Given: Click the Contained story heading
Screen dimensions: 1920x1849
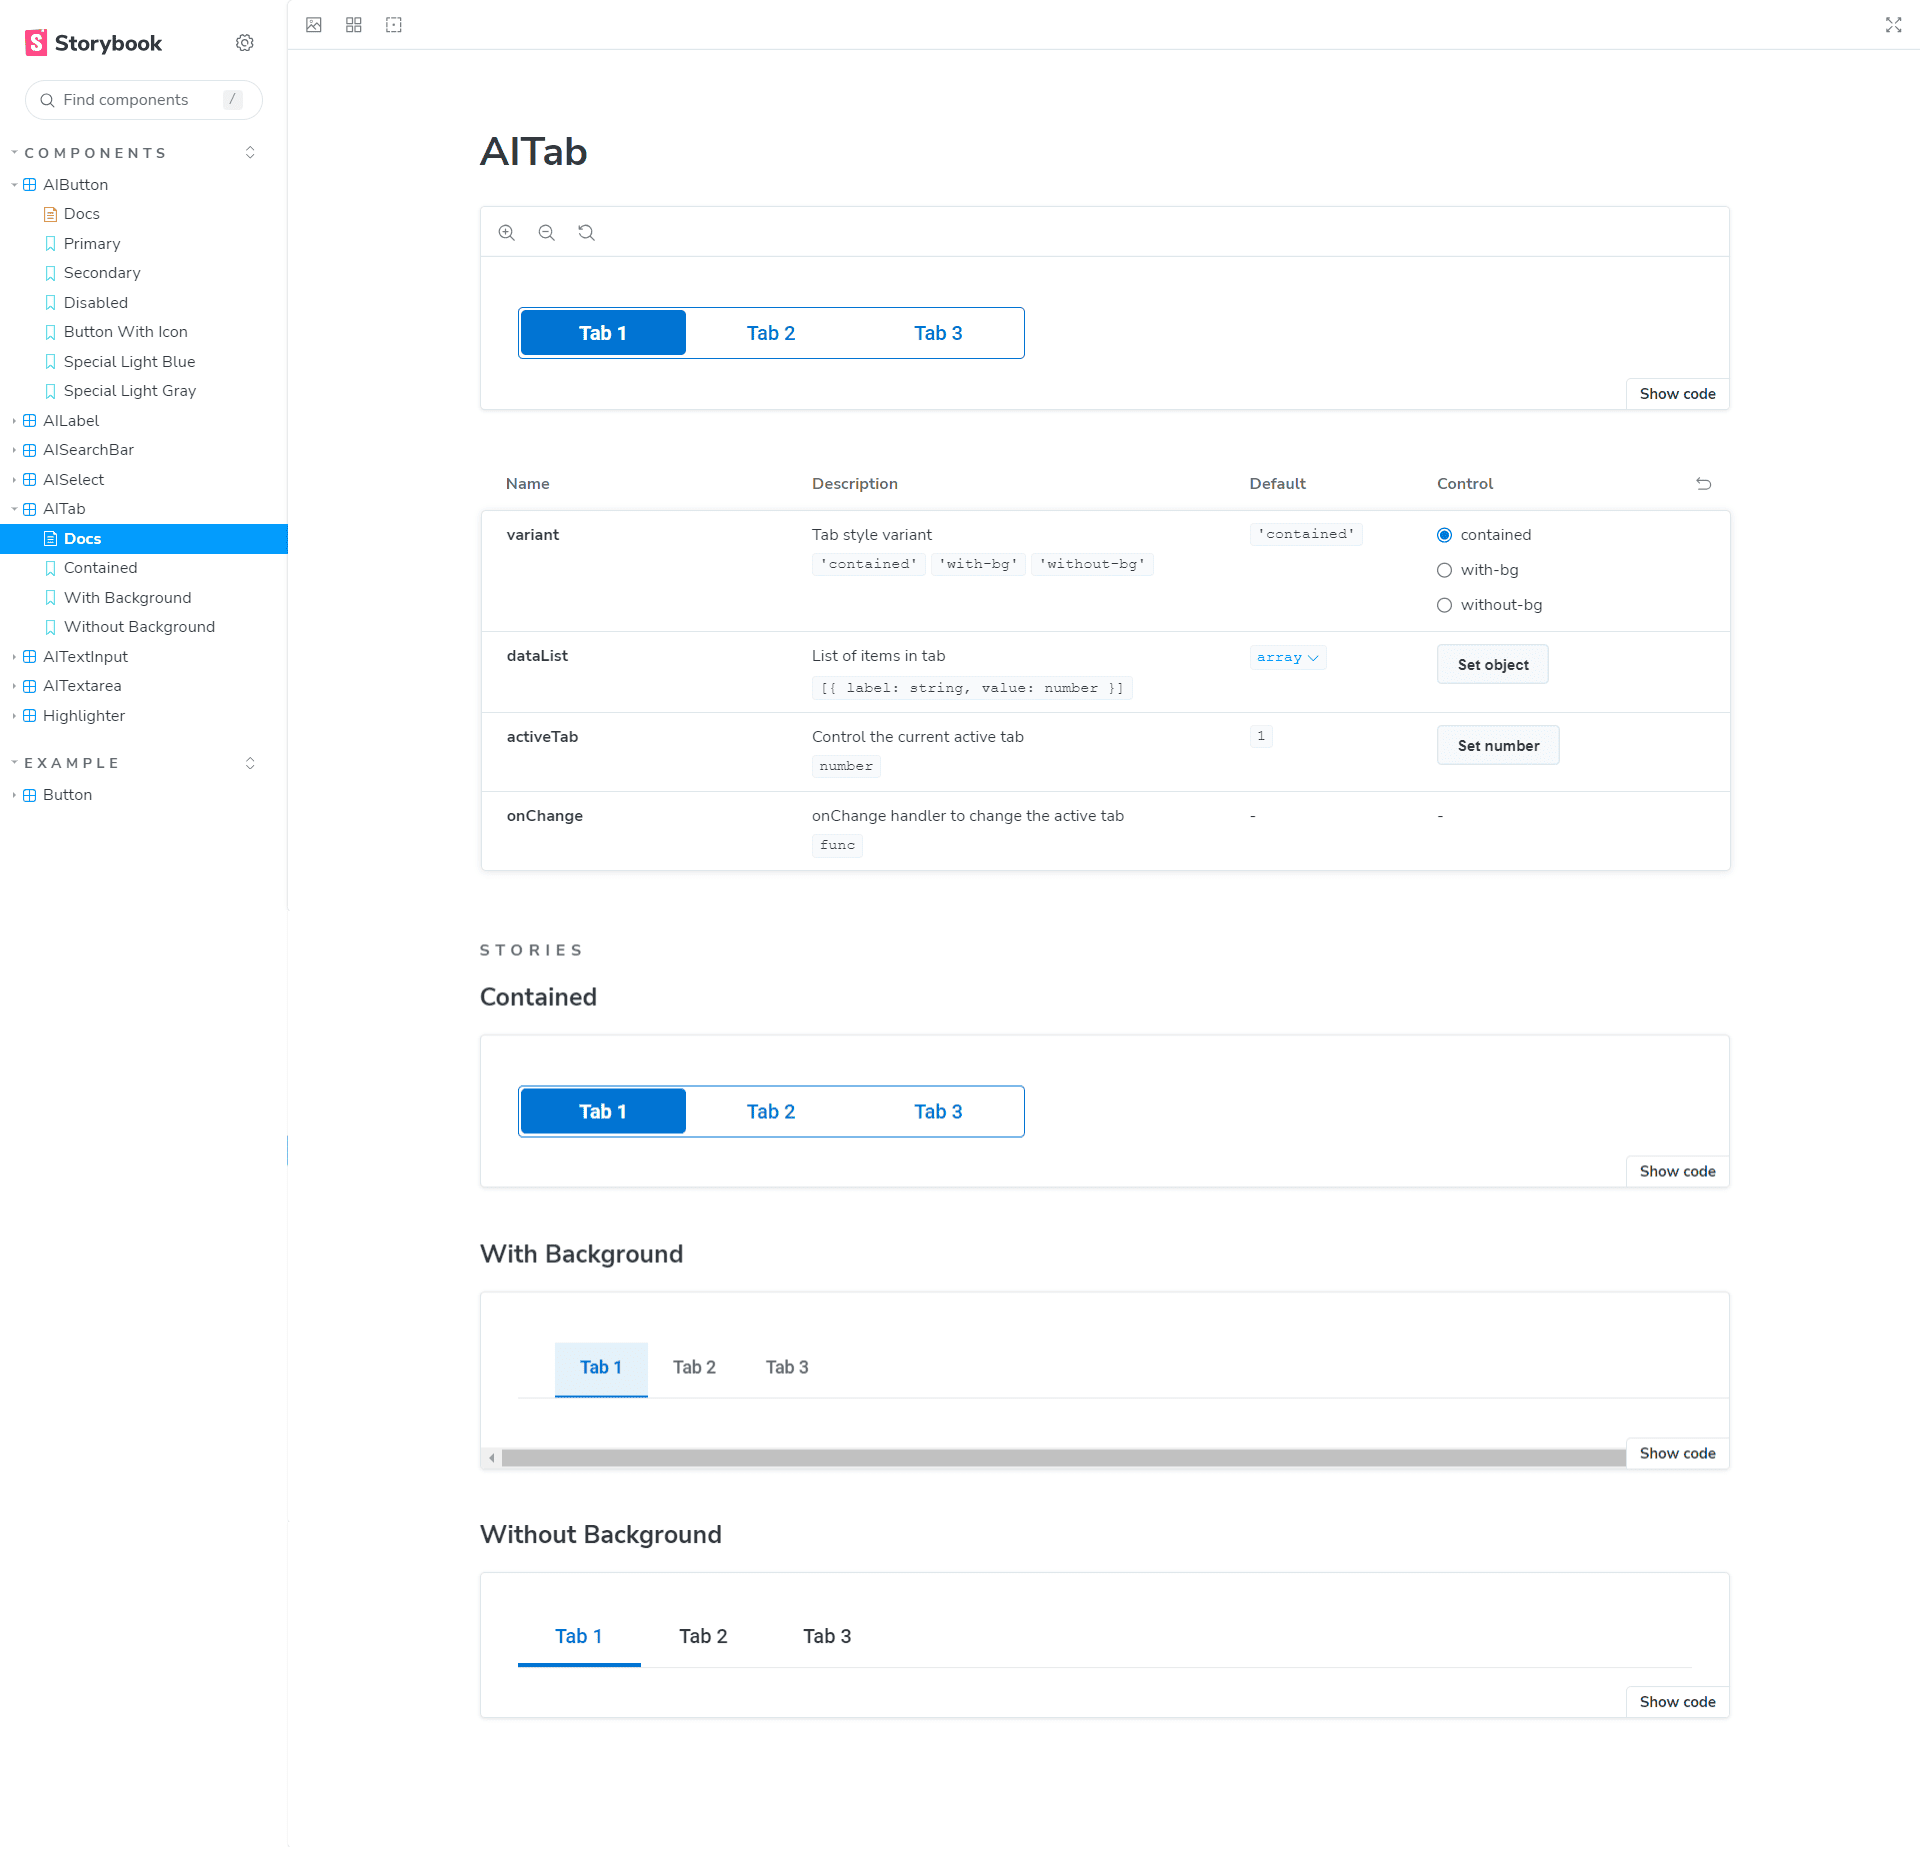Looking at the screenshot, I should (538, 997).
